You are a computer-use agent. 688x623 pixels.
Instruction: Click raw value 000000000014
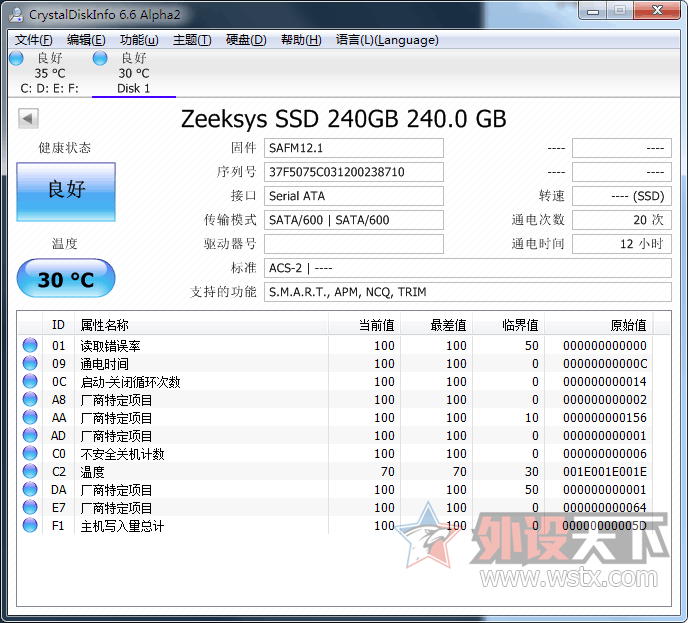pyautogui.click(x=605, y=382)
